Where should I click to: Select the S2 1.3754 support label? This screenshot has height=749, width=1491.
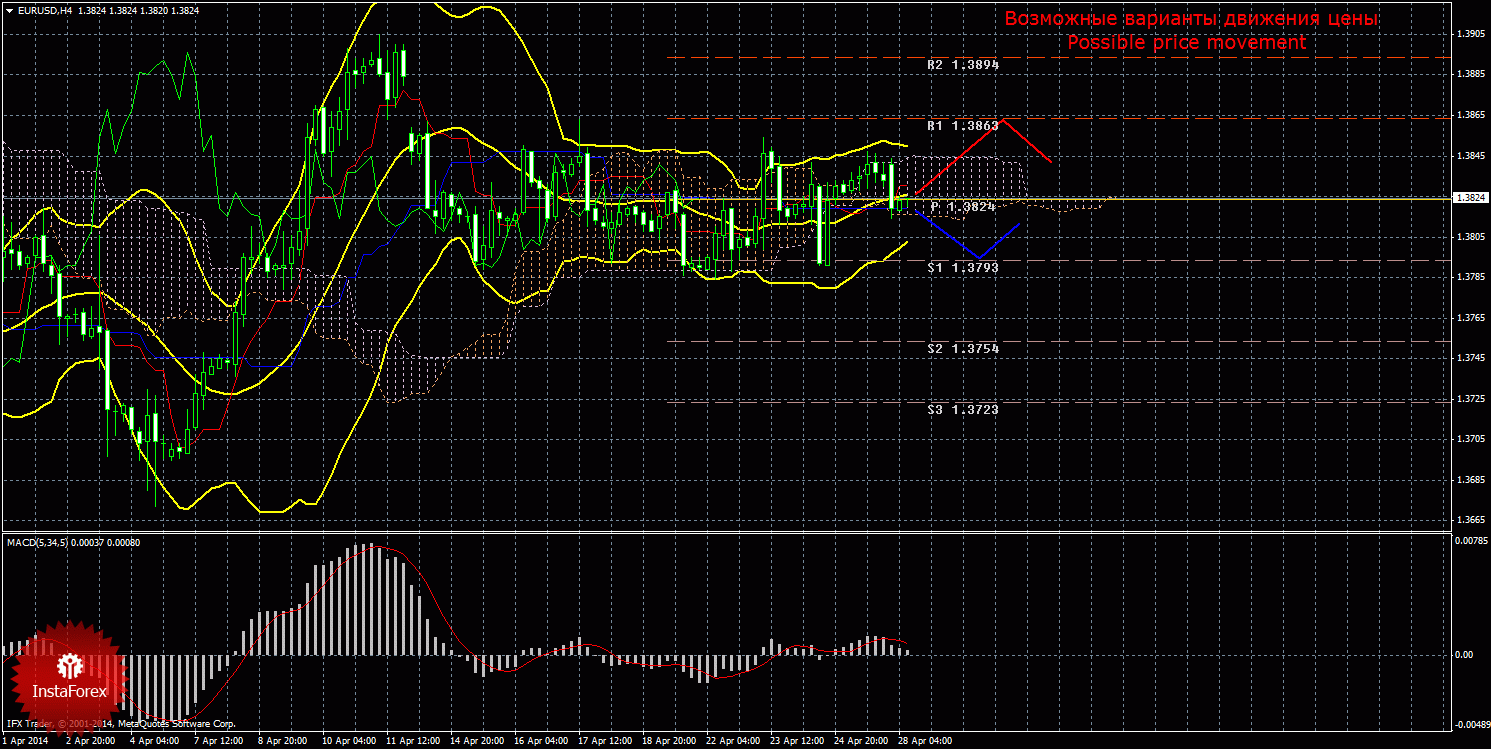click(x=962, y=348)
